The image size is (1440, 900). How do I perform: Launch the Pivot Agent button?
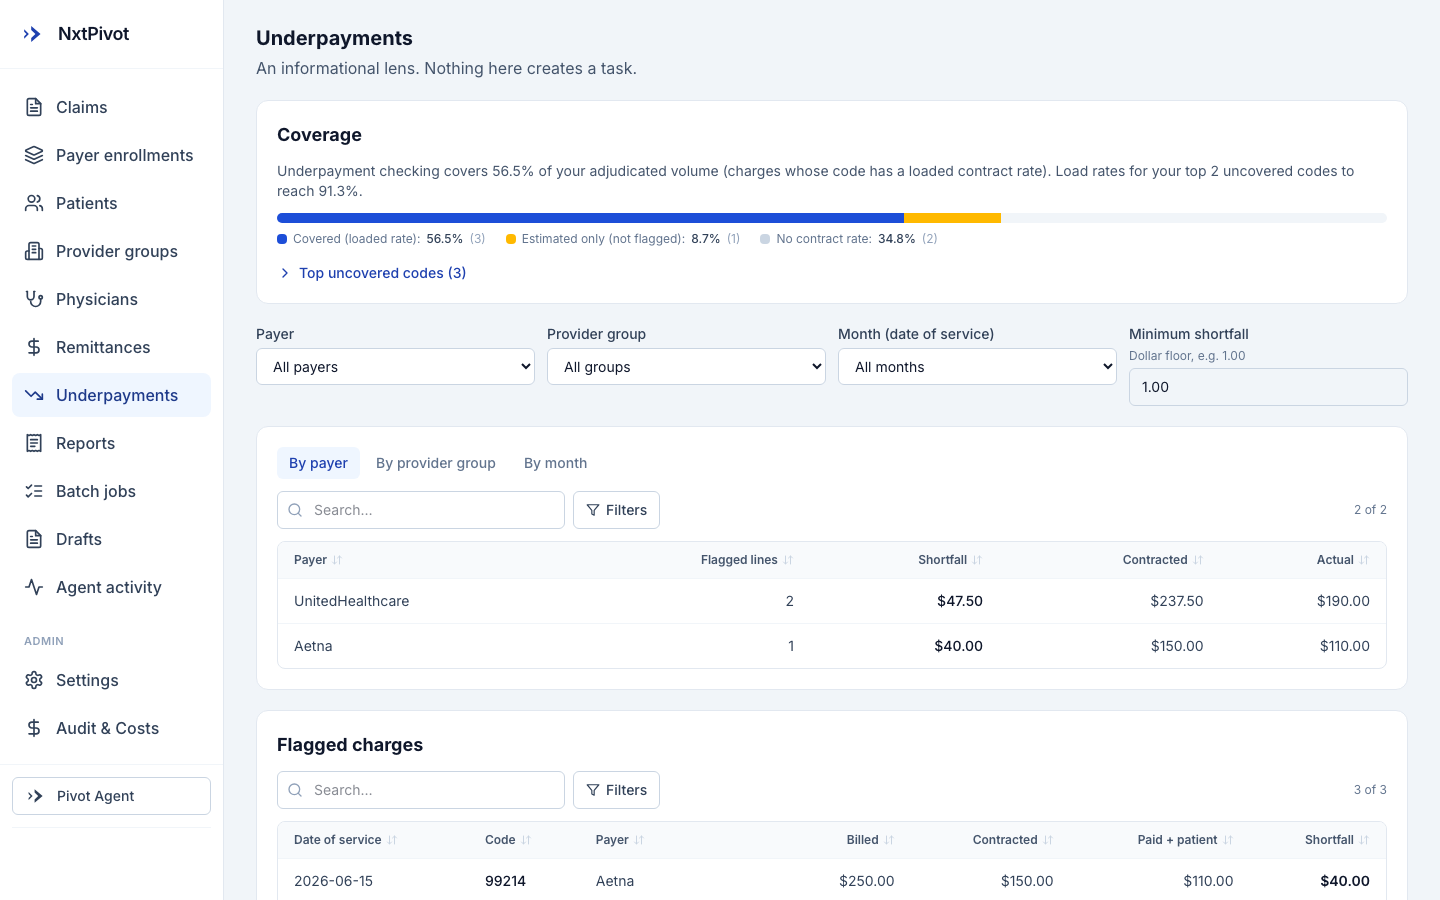pos(111,796)
